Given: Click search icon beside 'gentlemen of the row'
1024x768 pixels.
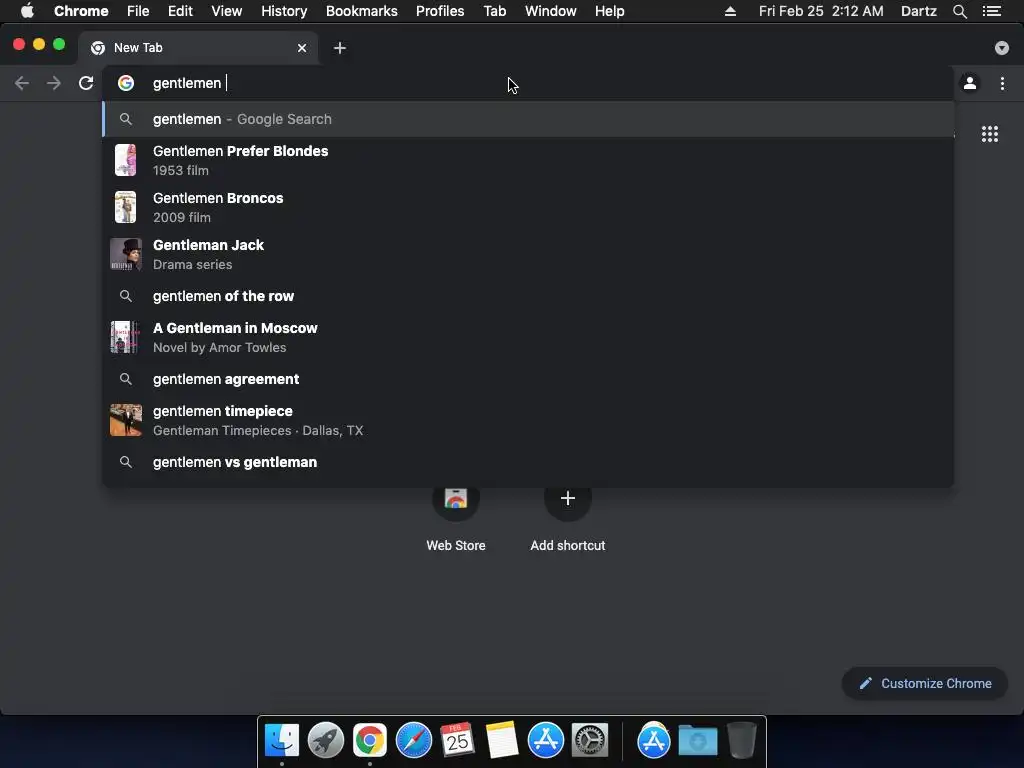Looking at the screenshot, I should click(125, 296).
